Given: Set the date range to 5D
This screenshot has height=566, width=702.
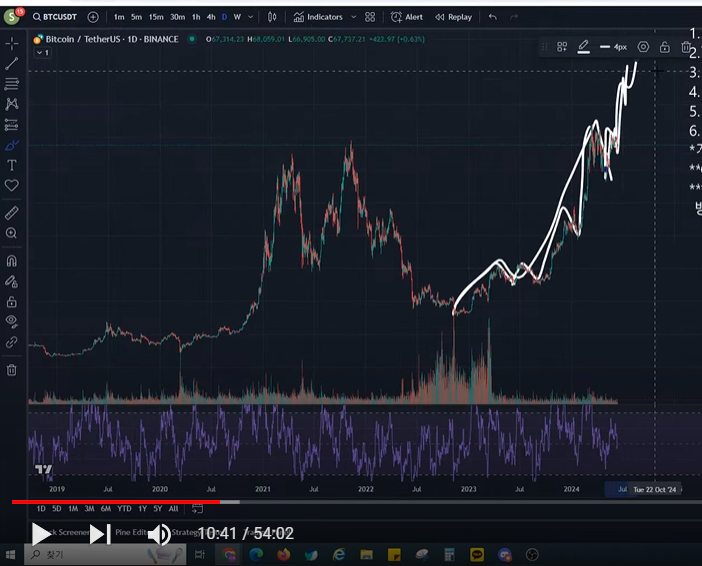Looking at the screenshot, I should pos(56,508).
